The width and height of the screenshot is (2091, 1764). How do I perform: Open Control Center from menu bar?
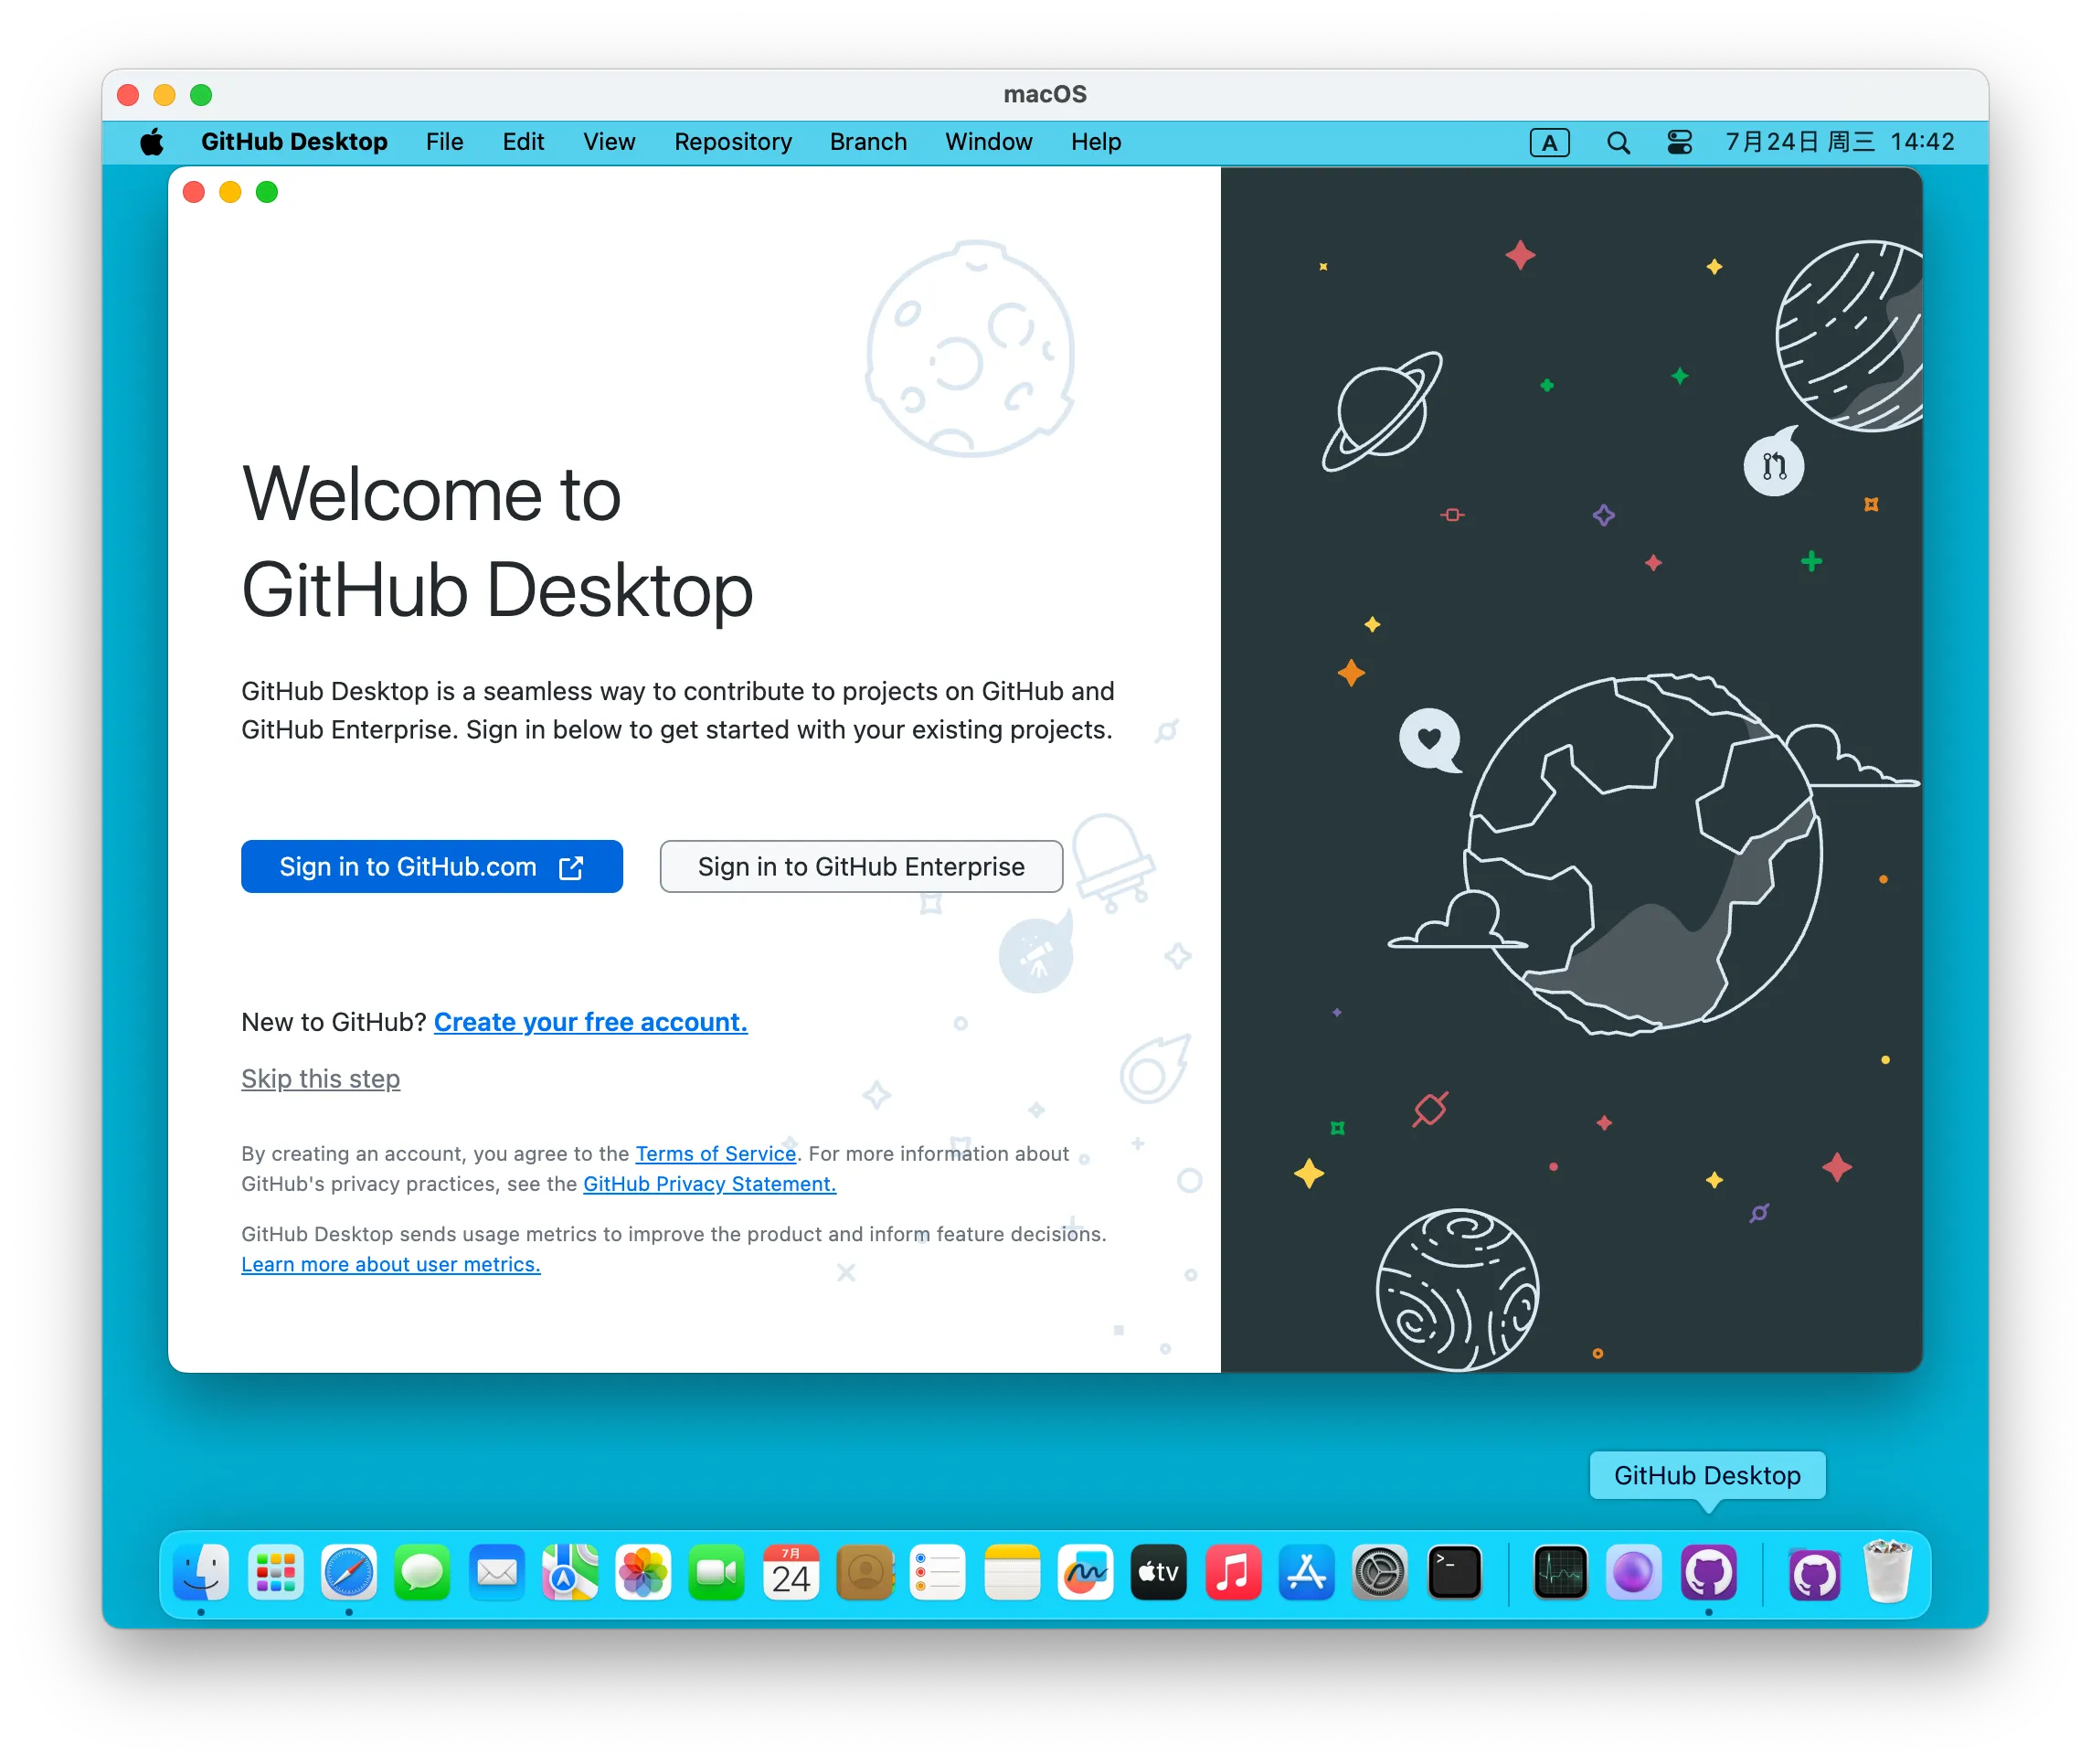point(1679,143)
